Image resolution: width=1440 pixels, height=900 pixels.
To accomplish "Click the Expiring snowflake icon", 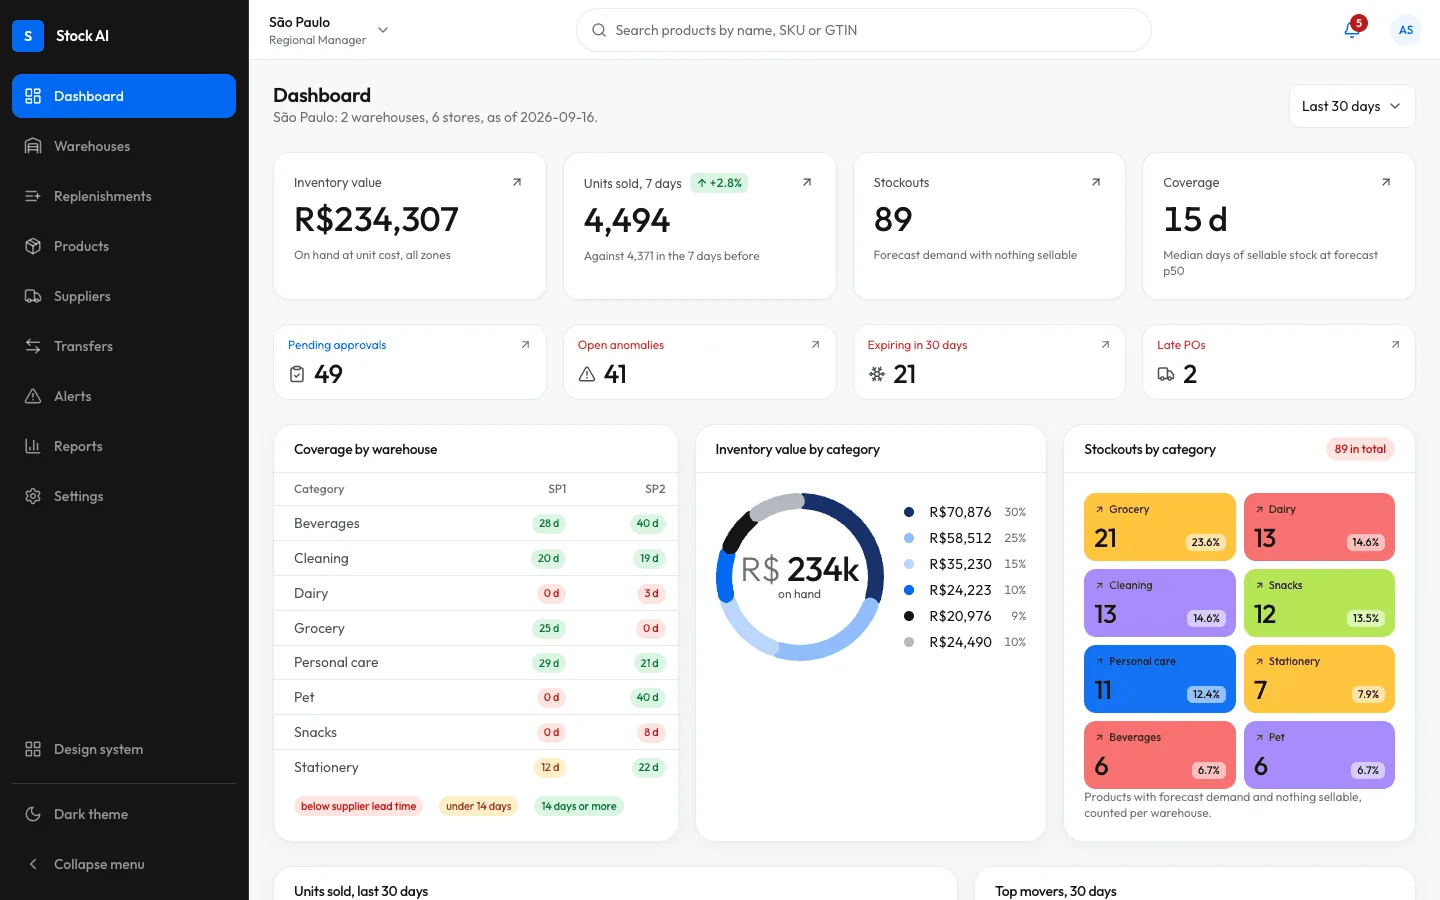I will 877,374.
